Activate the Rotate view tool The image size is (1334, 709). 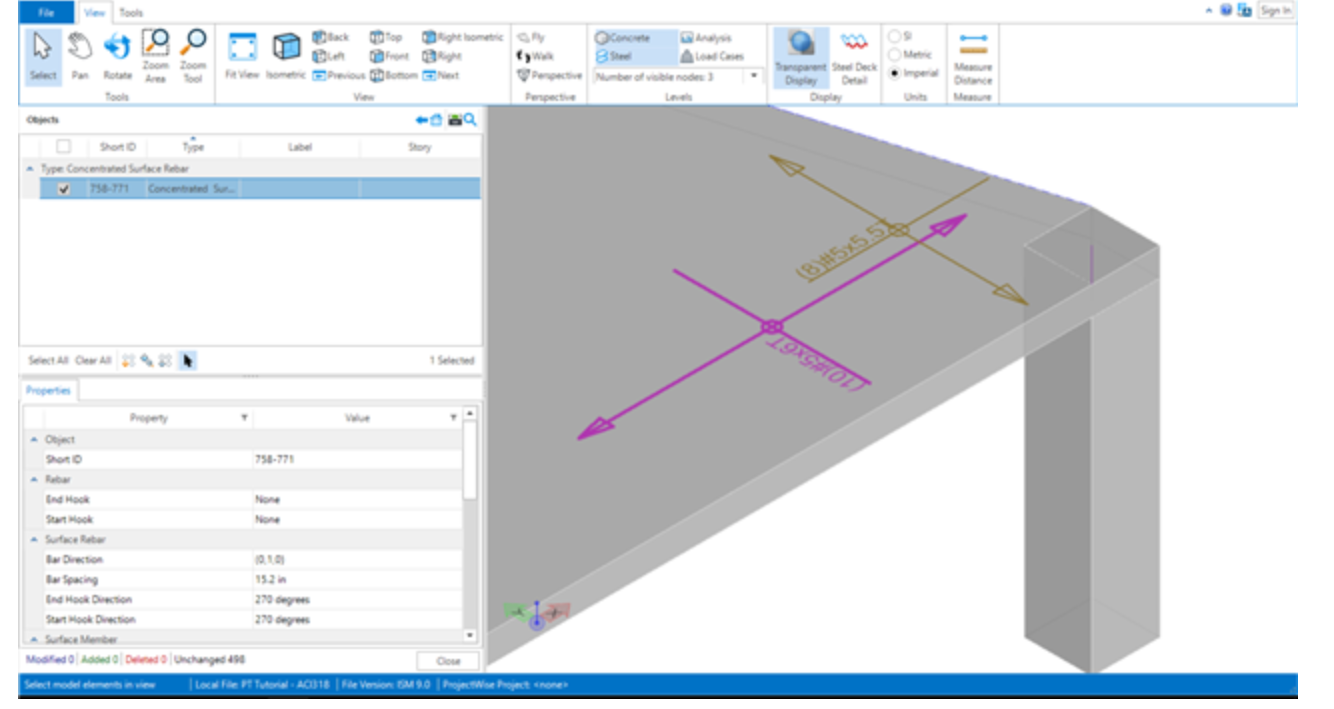click(x=118, y=53)
